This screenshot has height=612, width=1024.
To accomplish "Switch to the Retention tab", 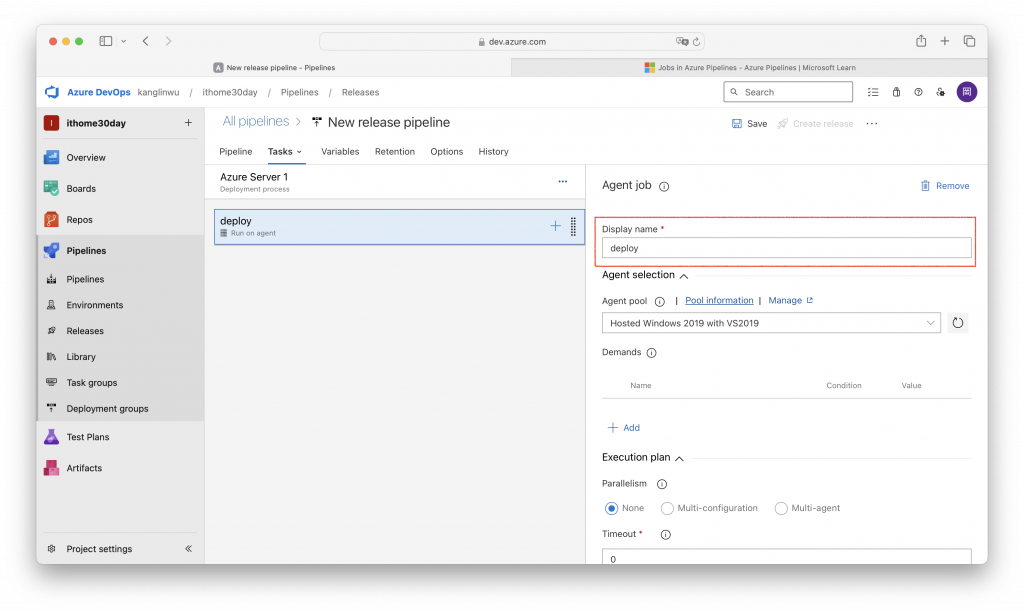I will (x=394, y=152).
